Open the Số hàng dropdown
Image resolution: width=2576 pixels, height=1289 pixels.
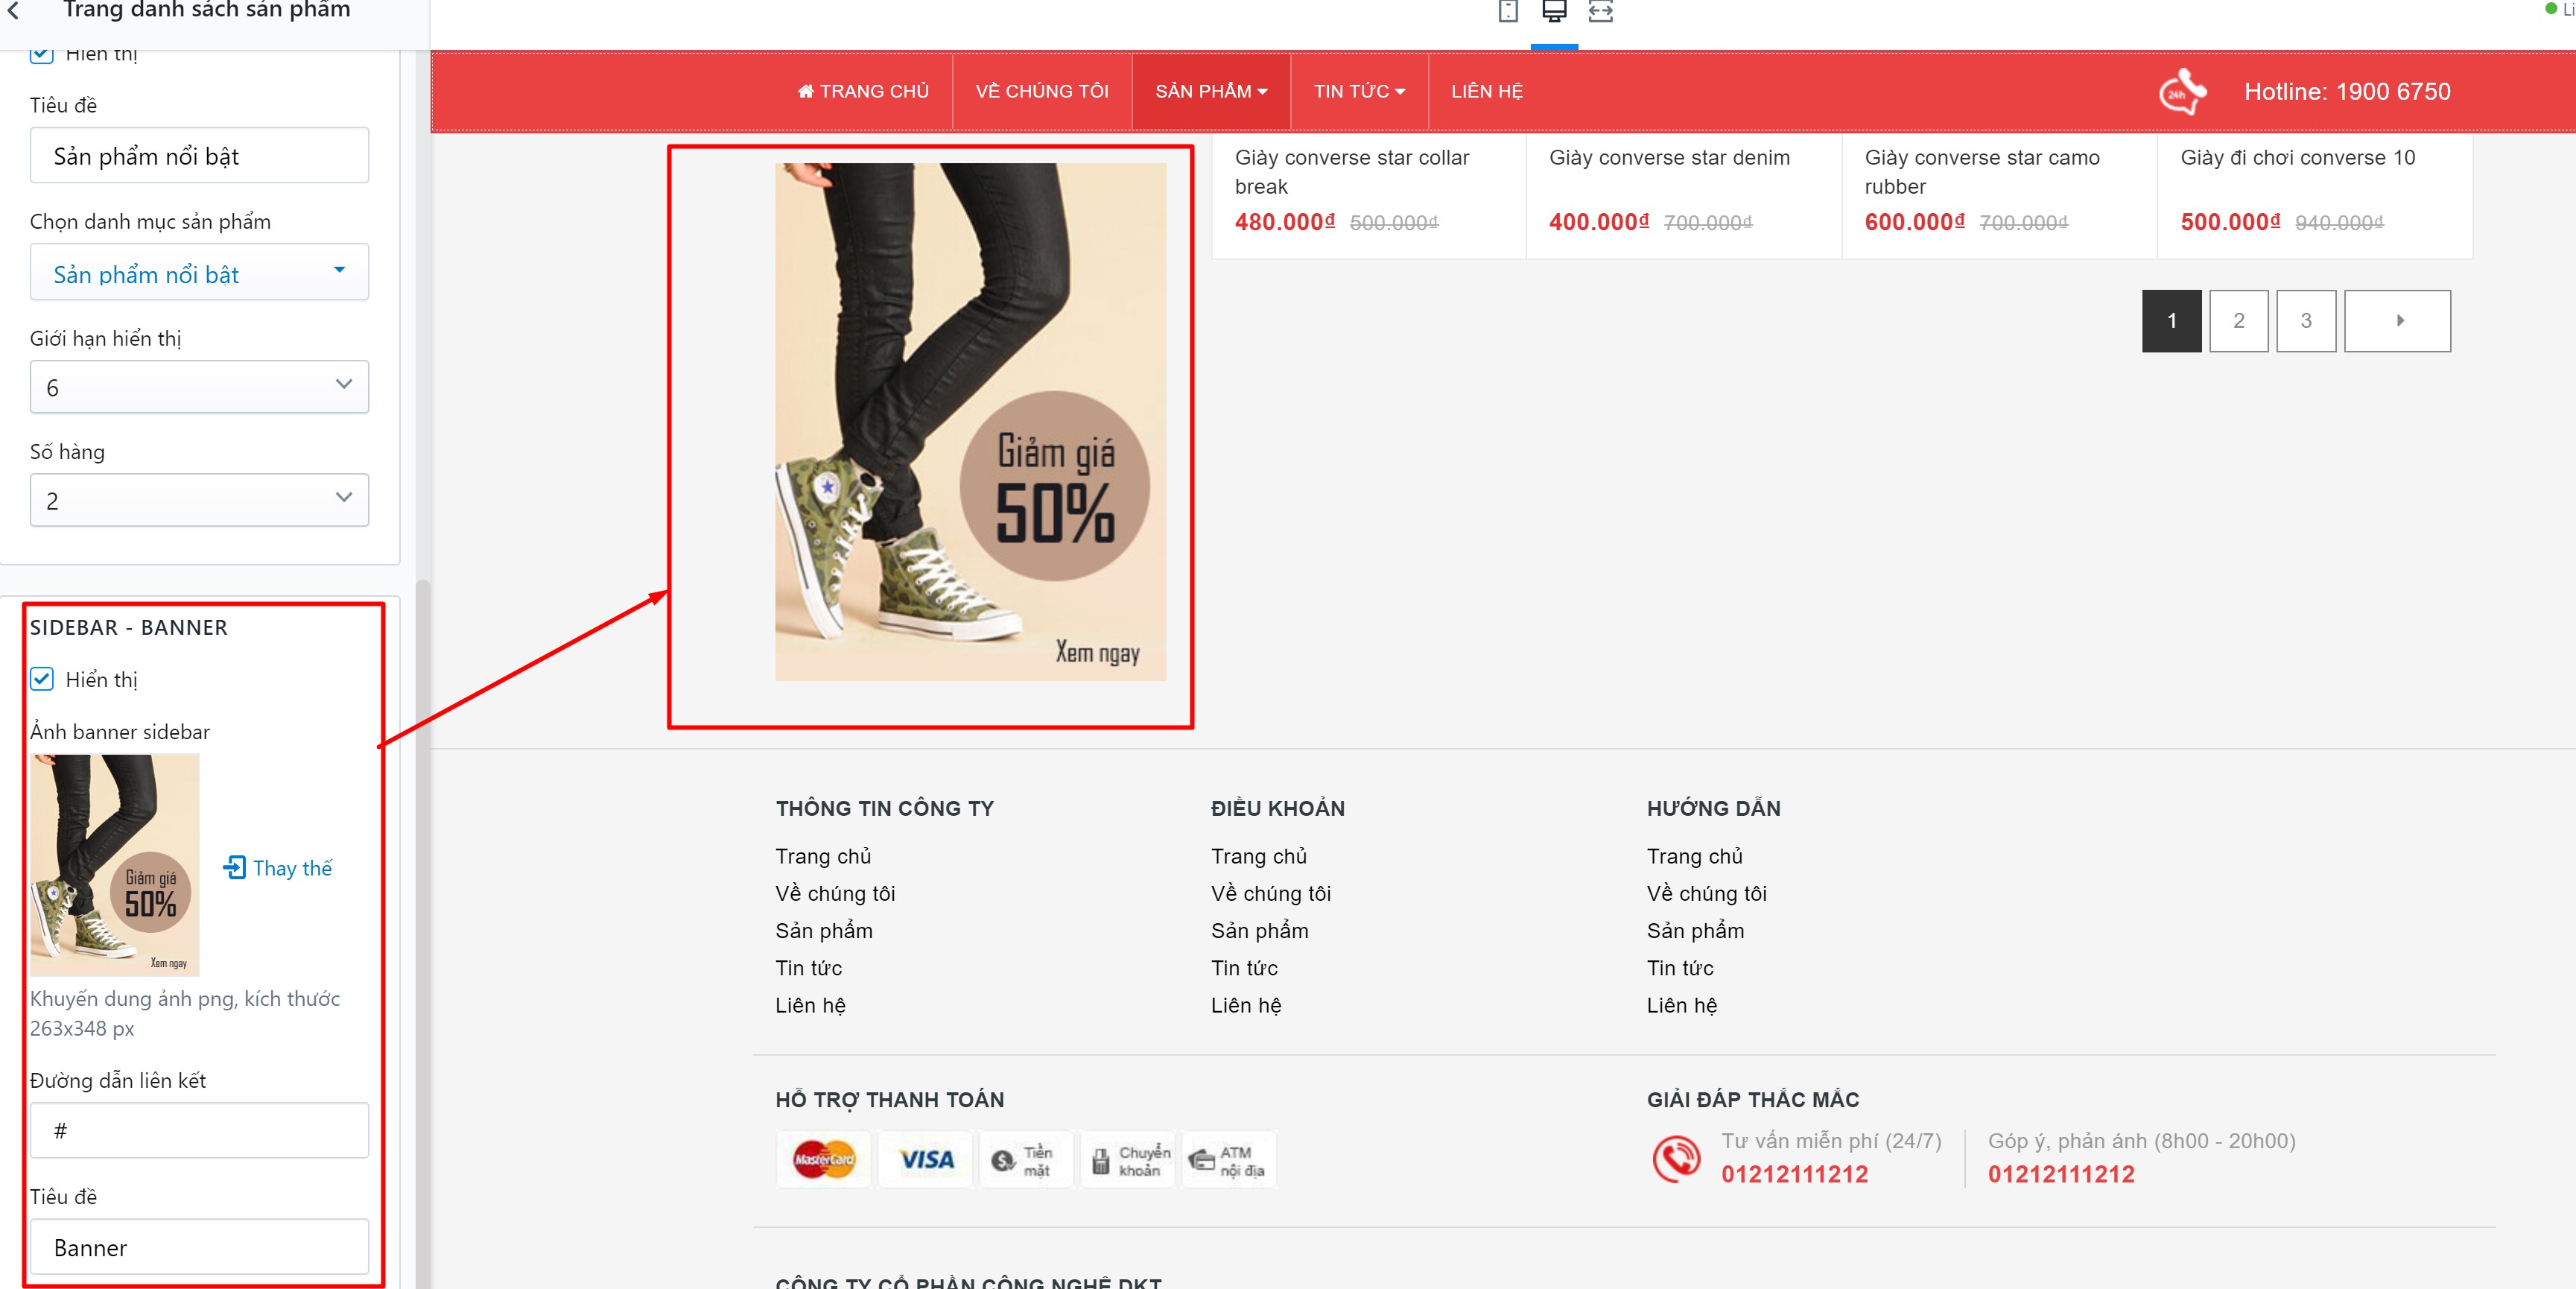tap(199, 500)
